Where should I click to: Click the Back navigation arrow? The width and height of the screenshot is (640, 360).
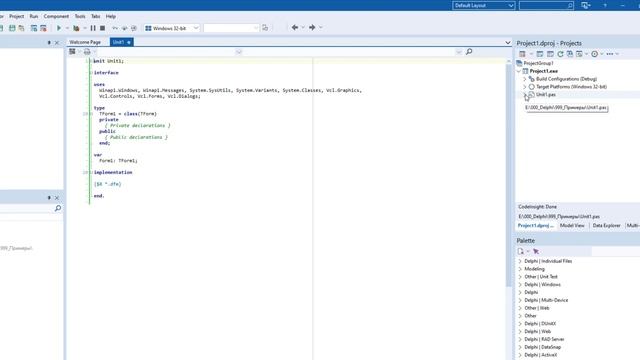coord(295,27)
